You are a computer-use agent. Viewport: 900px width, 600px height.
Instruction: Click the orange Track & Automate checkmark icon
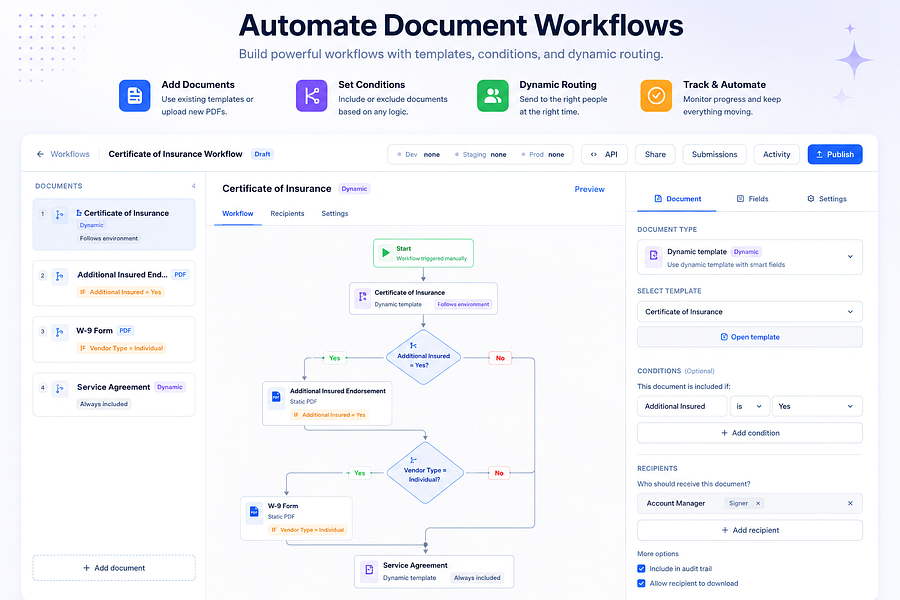point(656,95)
